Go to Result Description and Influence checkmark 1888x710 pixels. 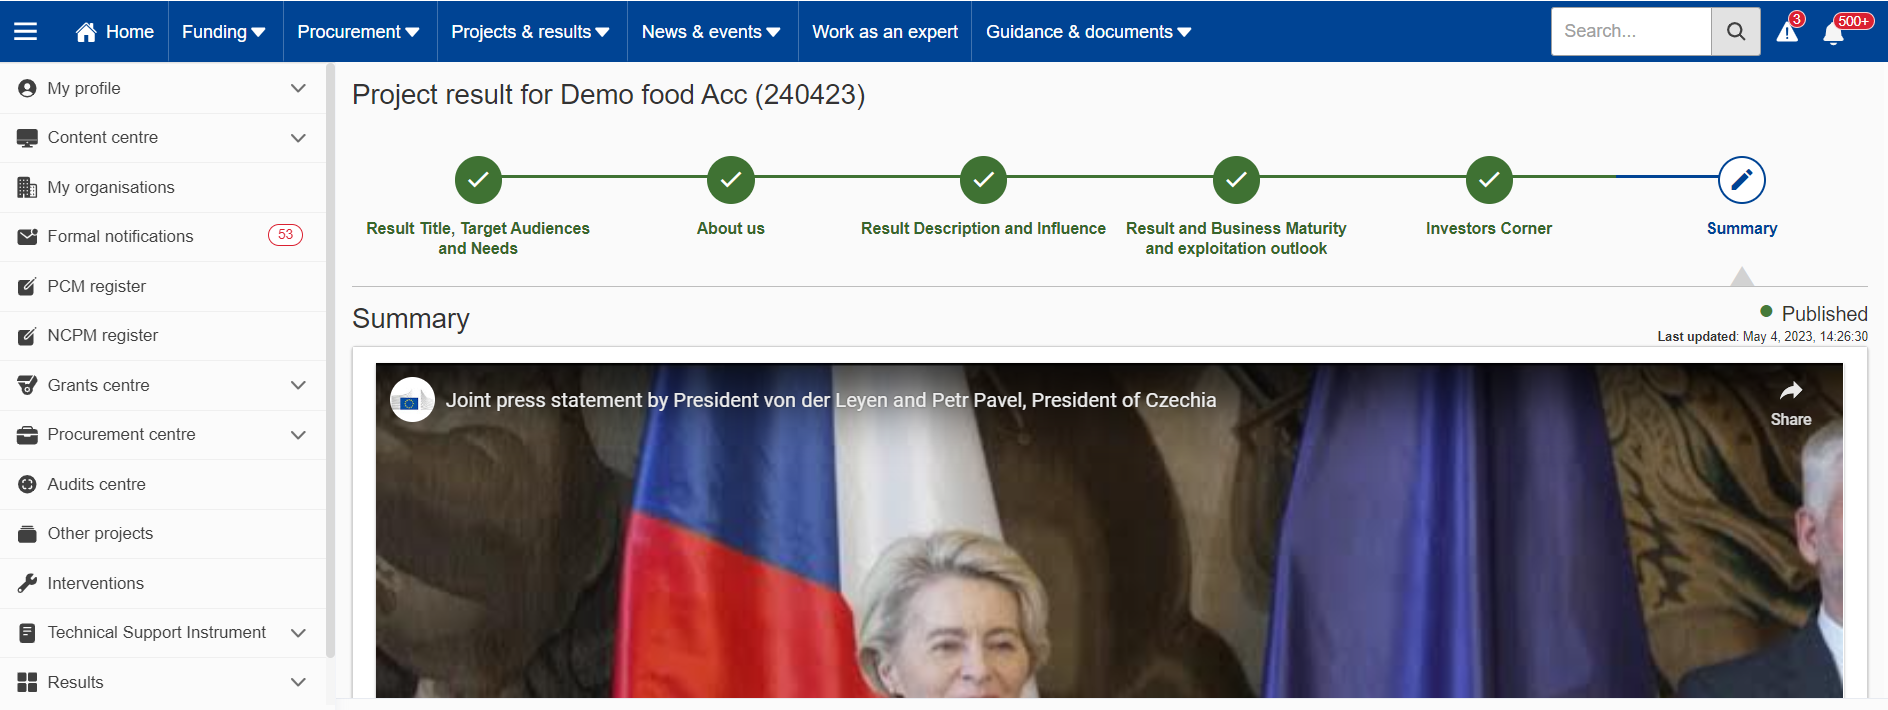(x=983, y=180)
